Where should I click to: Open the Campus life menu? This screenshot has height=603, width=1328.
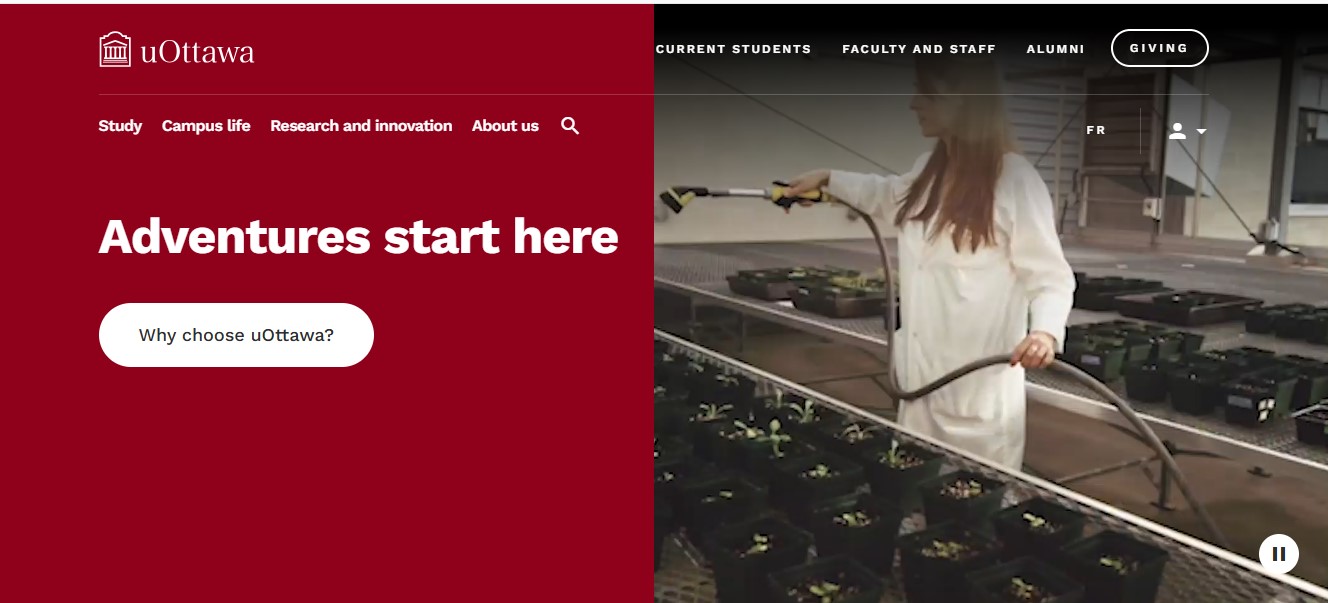(206, 126)
